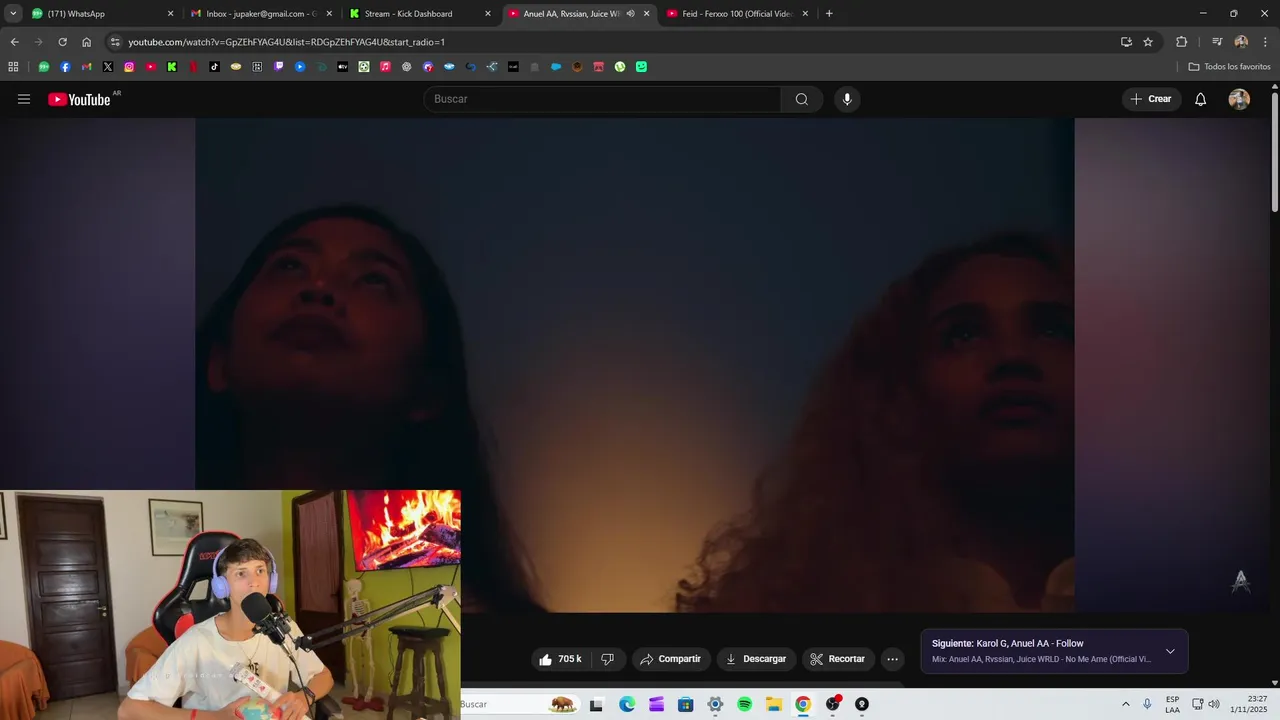Open the tab search dropdown arrow
This screenshot has height=720, width=1280.
click(13, 14)
